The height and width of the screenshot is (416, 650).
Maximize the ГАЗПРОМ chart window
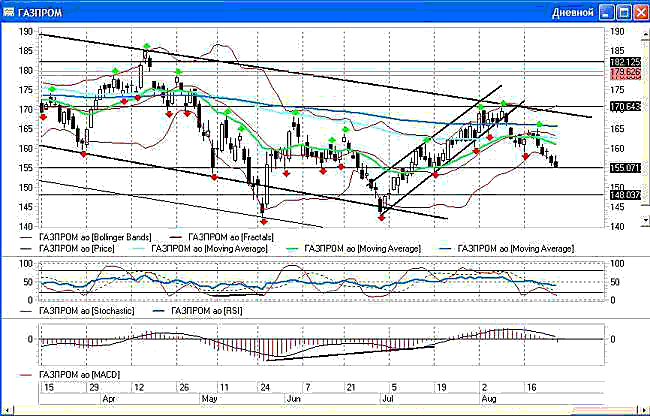click(623, 12)
